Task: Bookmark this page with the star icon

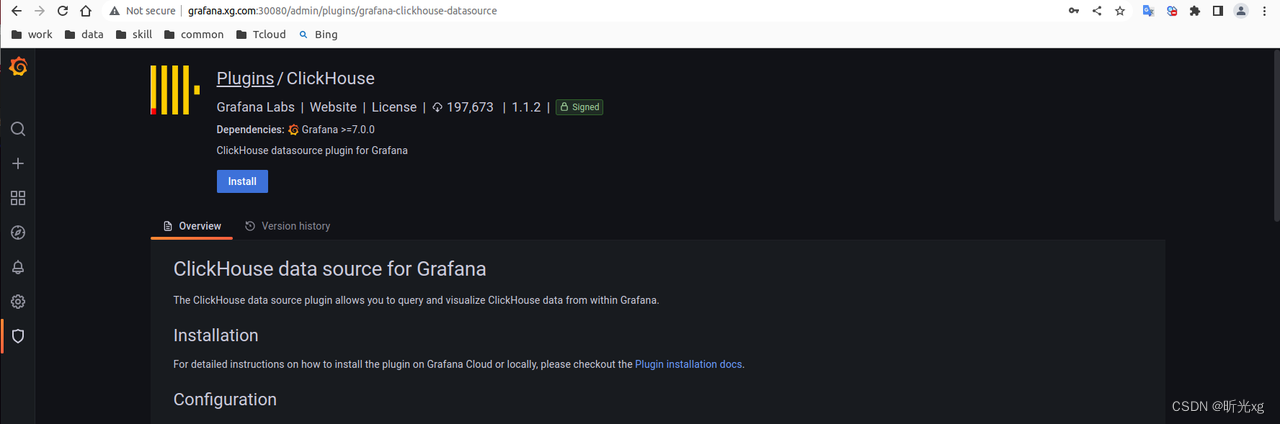Action: tap(1120, 11)
